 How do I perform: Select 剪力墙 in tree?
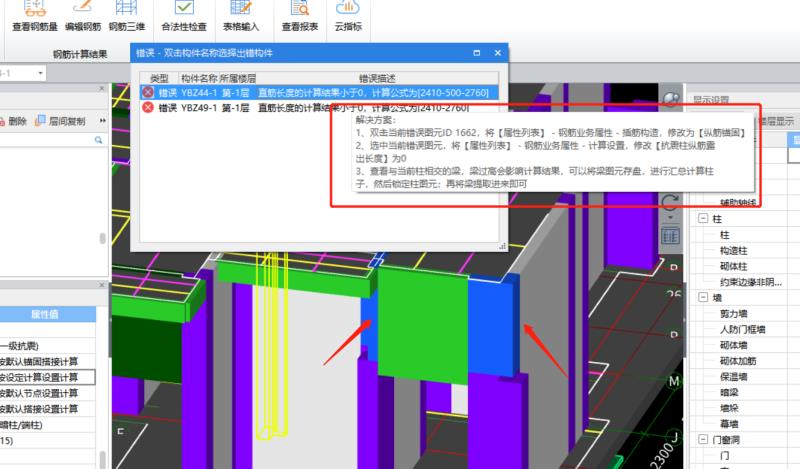click(x=733, y=313)
